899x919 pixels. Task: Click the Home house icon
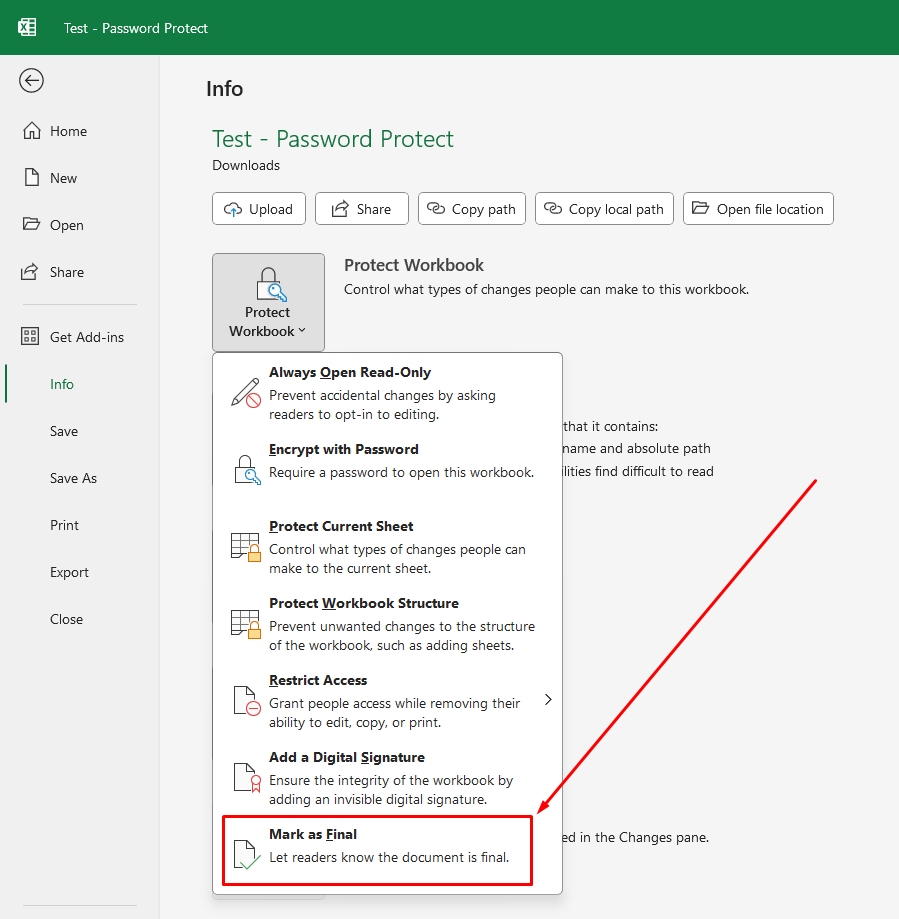point(32,130)
